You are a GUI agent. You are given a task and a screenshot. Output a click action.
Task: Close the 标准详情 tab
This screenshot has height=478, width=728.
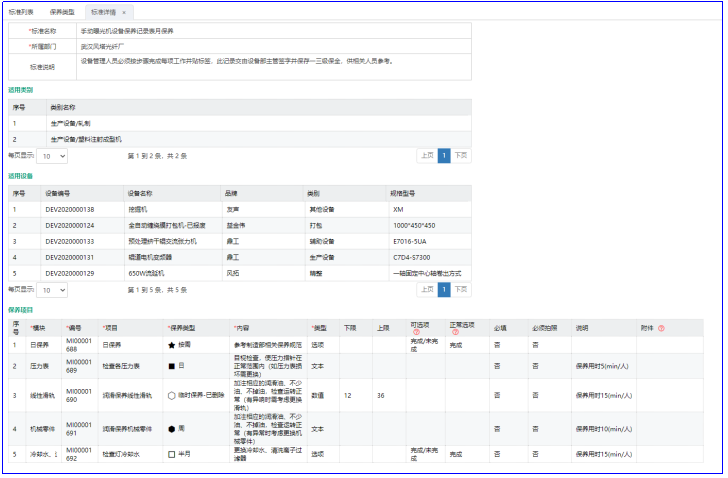click(123, 12)
